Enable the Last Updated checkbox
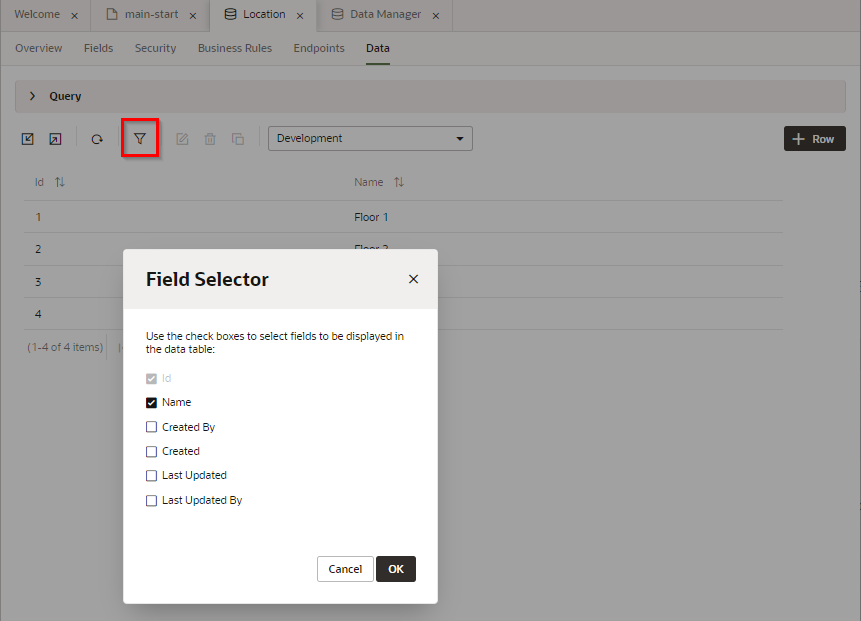The width and height of the screenshot is (861, 621). 152,476
